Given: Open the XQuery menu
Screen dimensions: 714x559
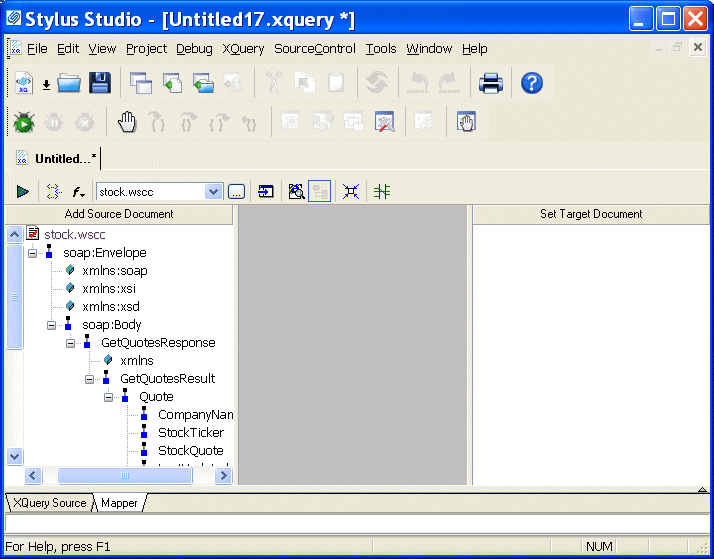Looking at the screenshot, I should pos(243,48).
